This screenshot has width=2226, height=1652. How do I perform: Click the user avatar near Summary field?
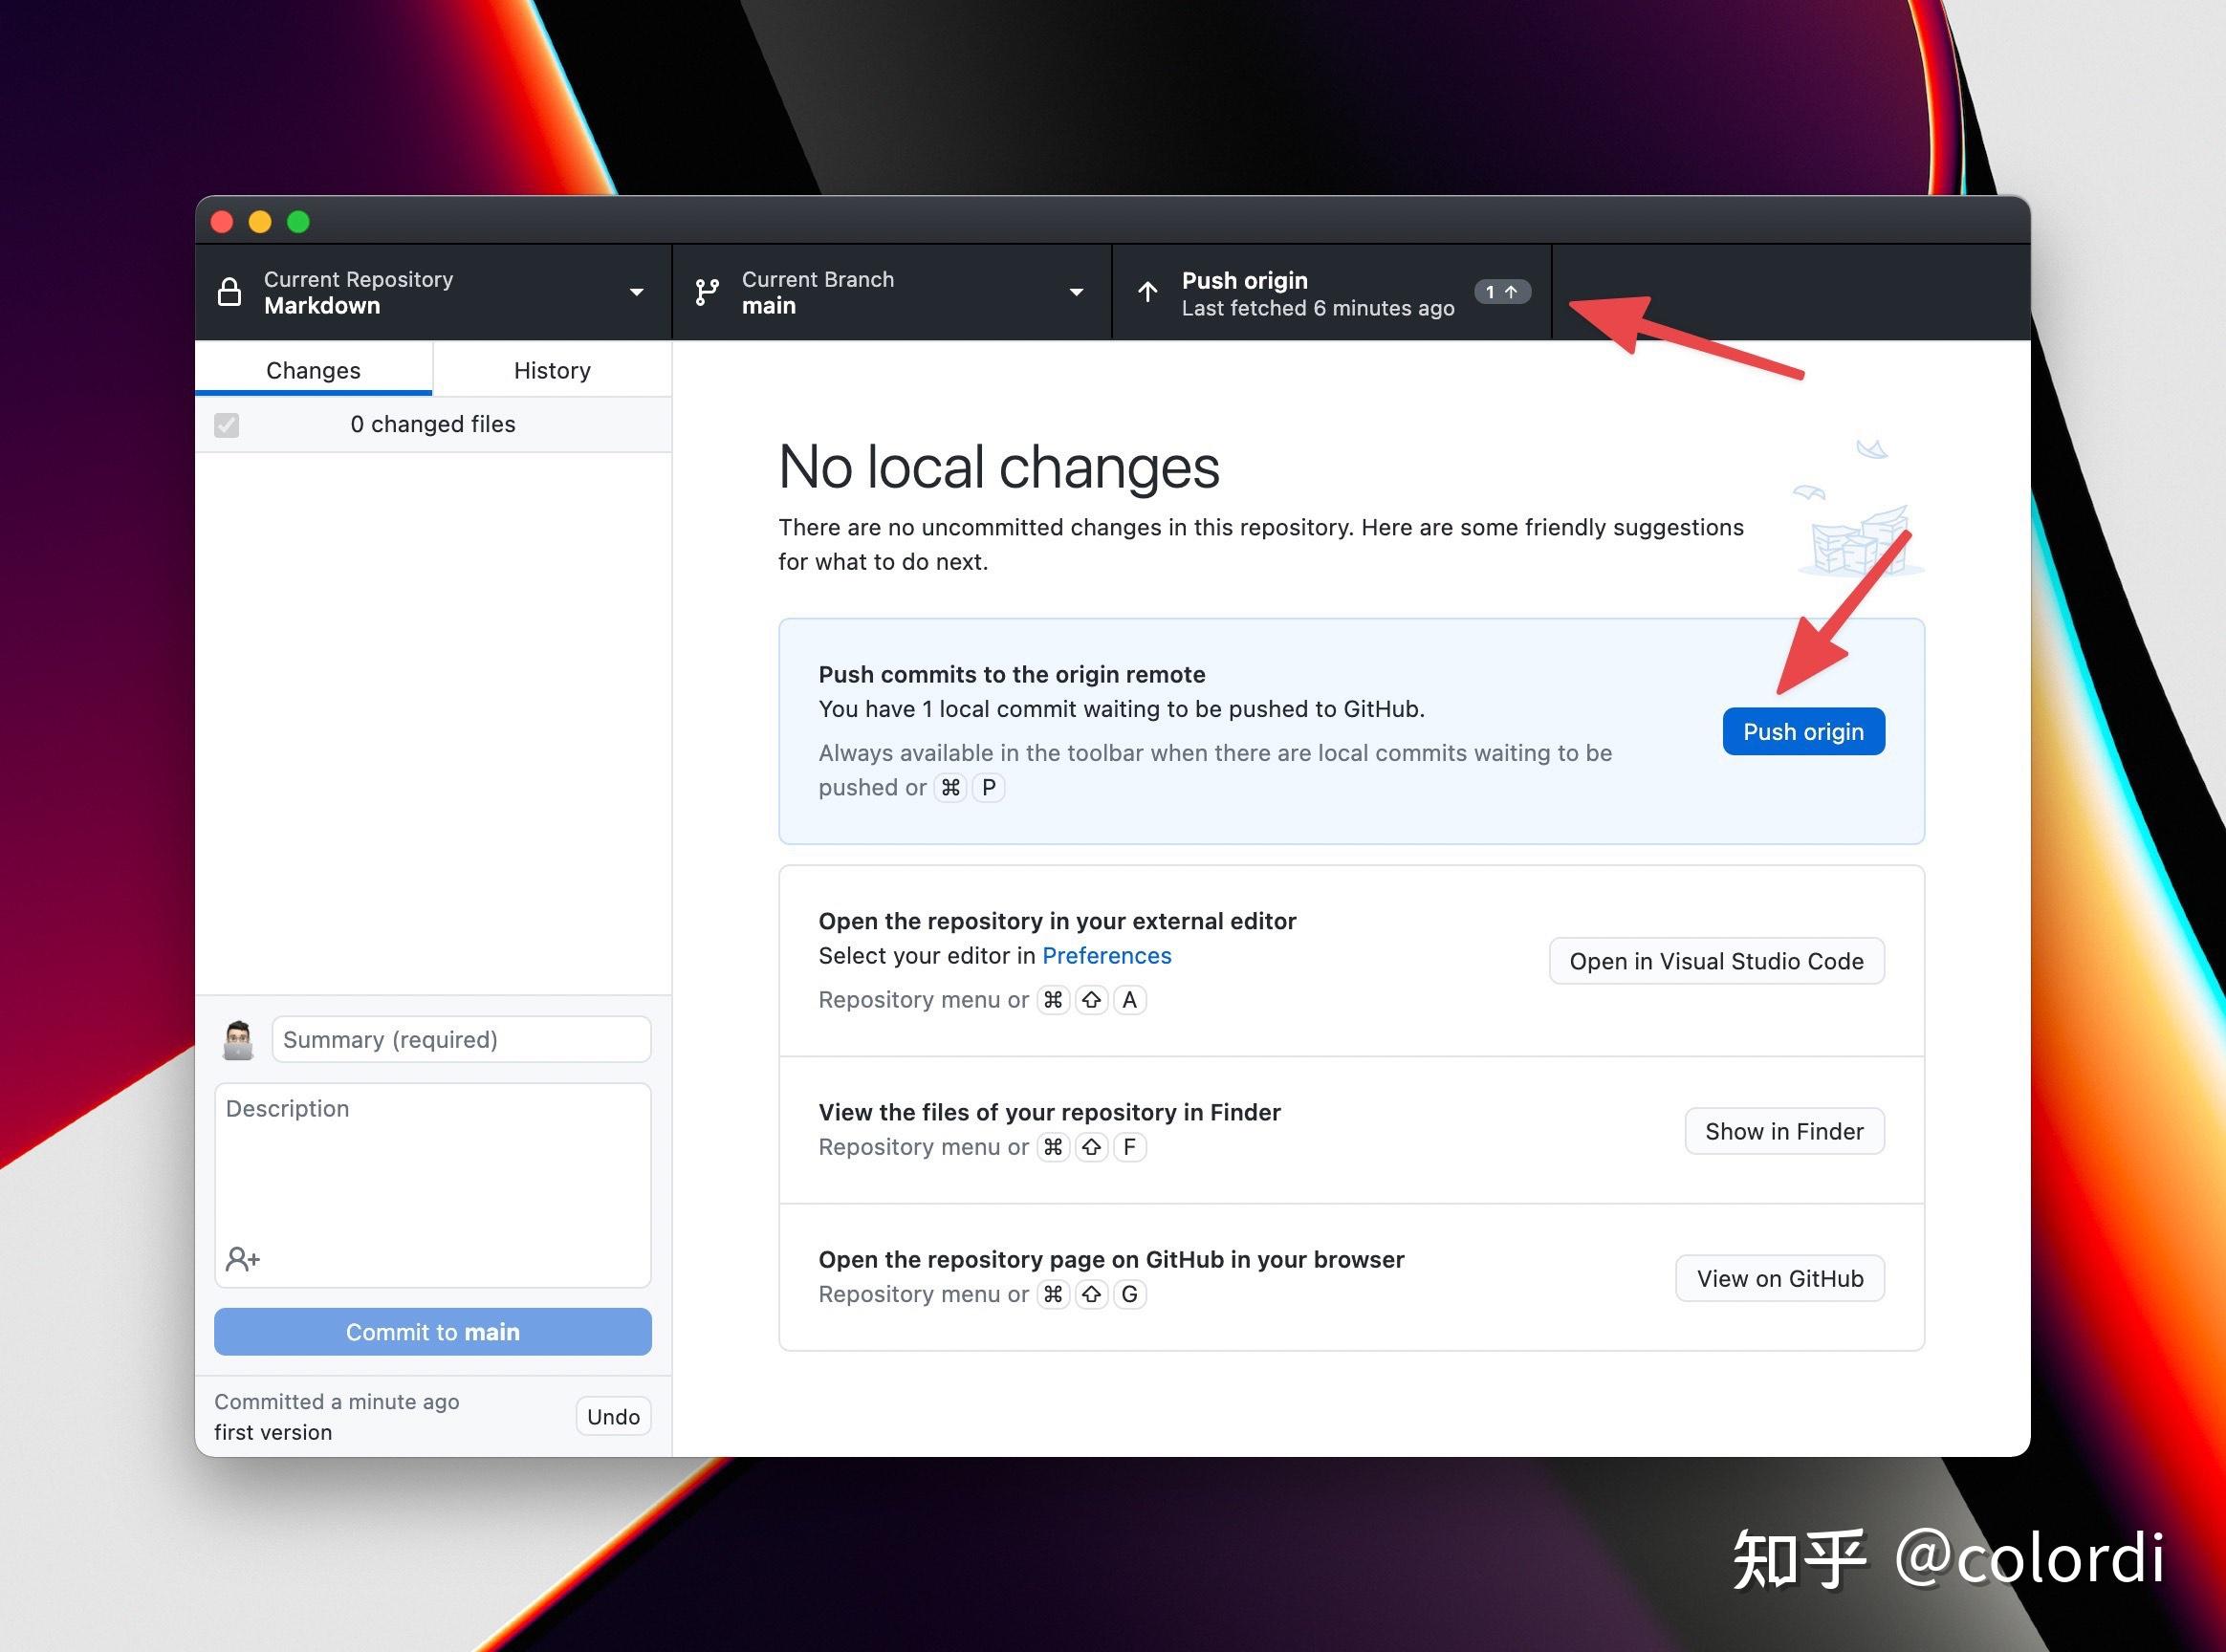[x=238, y=1040]
